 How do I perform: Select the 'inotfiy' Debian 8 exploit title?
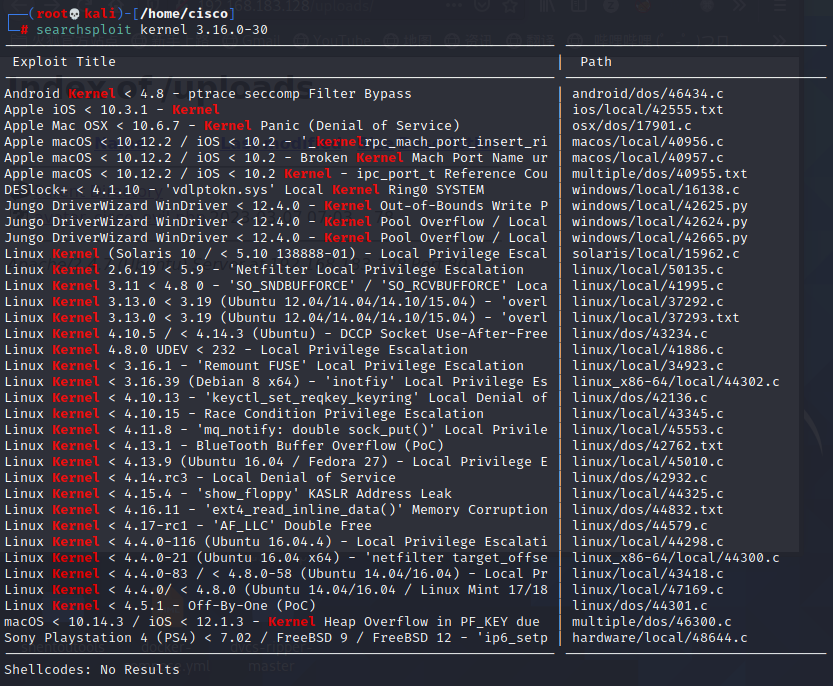[x=276, y=382]
